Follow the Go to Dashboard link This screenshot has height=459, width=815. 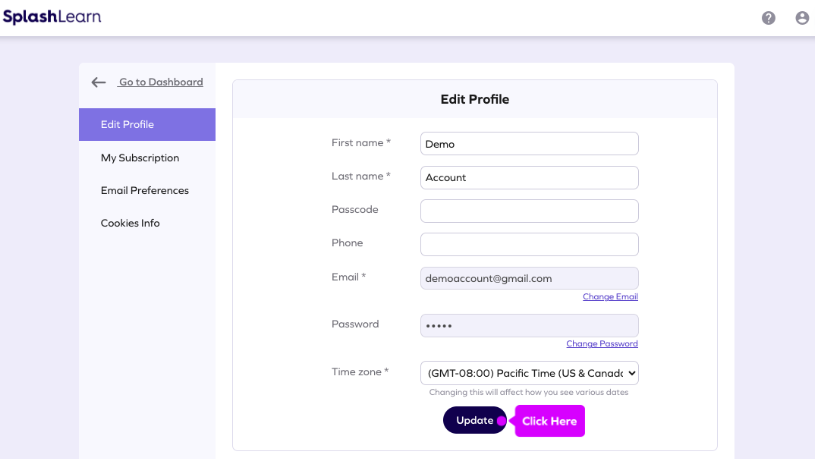click(x=161, y=82)
